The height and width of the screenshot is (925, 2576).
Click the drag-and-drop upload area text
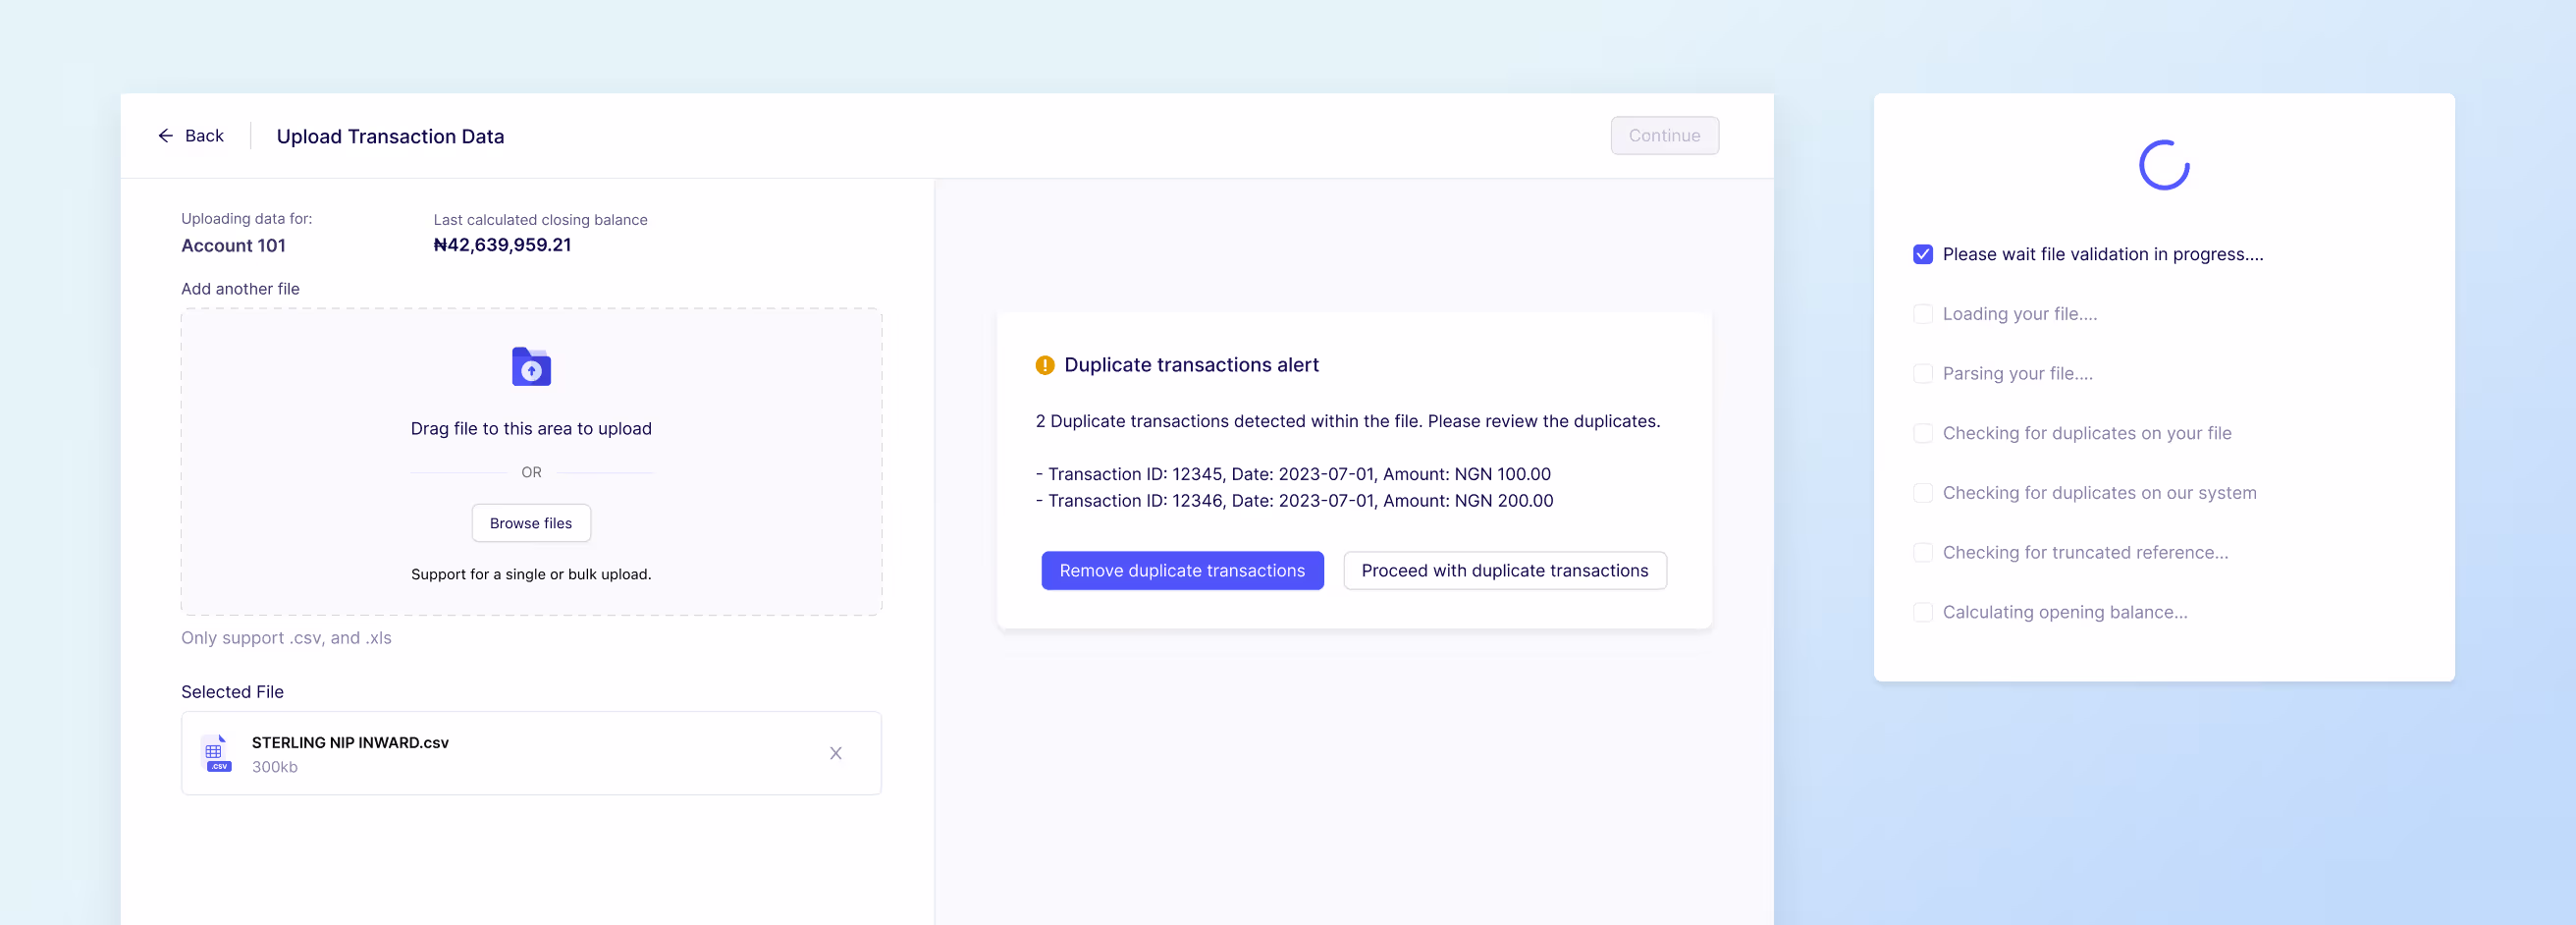pyautogui.click(x=531, y=428)
